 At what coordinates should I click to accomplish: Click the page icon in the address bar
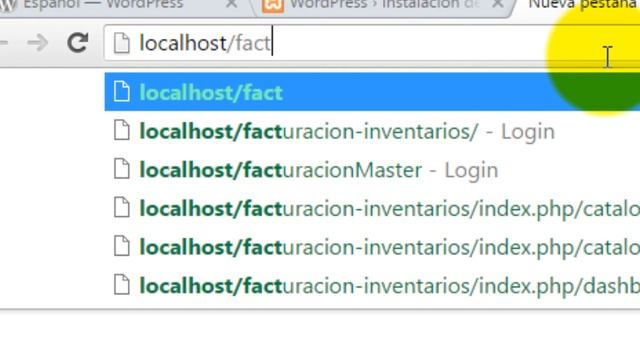click(x=122, y=43)
